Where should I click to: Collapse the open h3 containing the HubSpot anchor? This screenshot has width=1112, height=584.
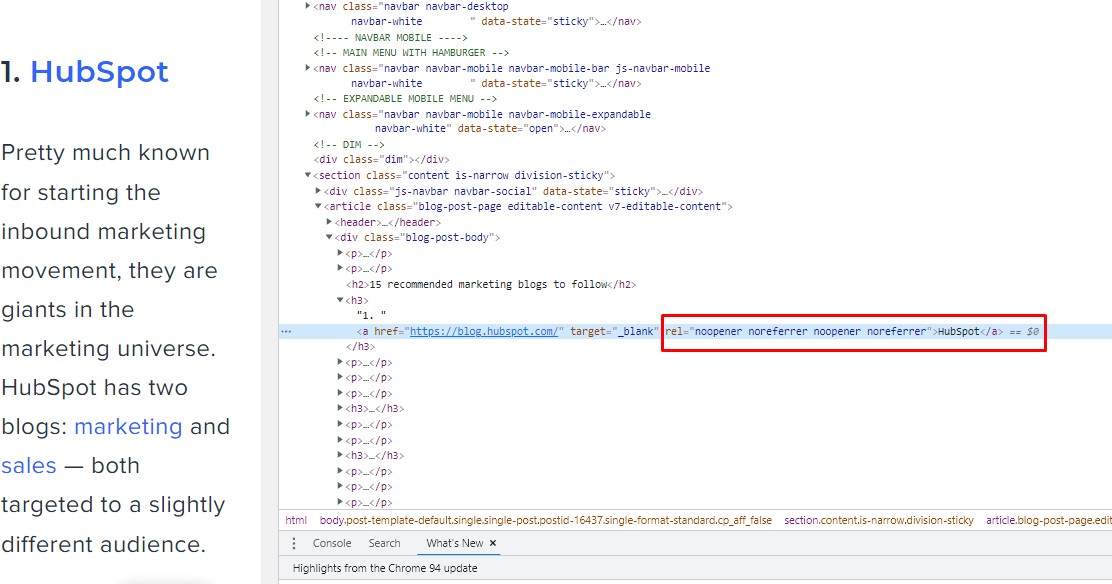pyautogui.click(x=340, y=300)
